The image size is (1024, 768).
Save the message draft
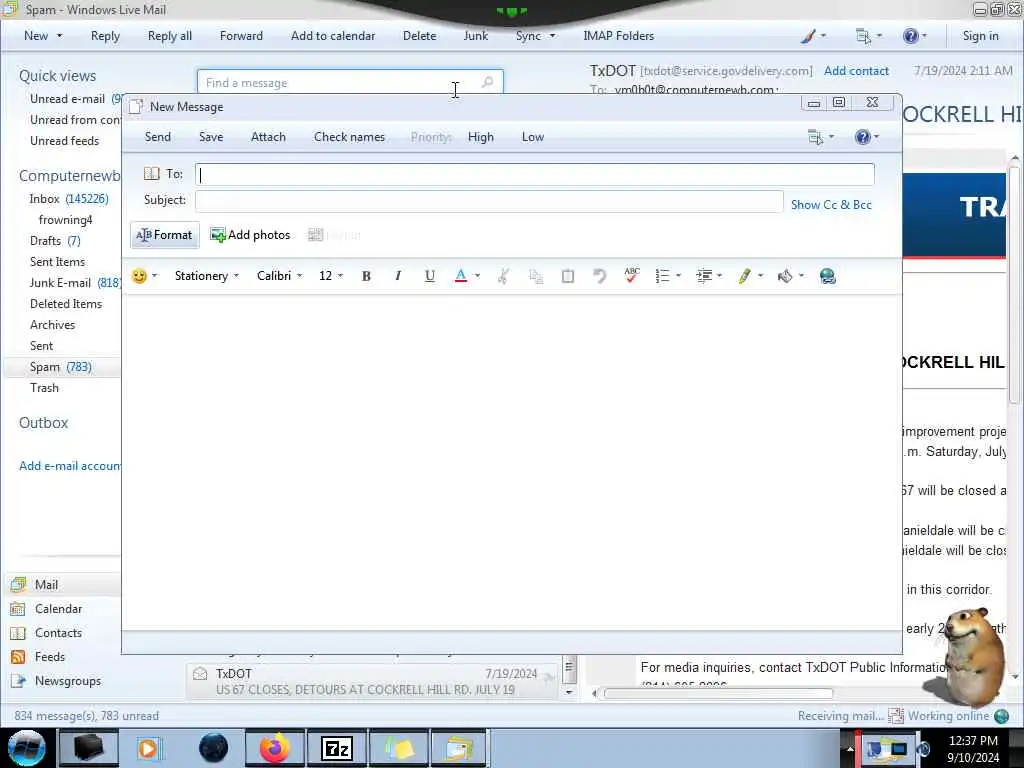(211, 137)
